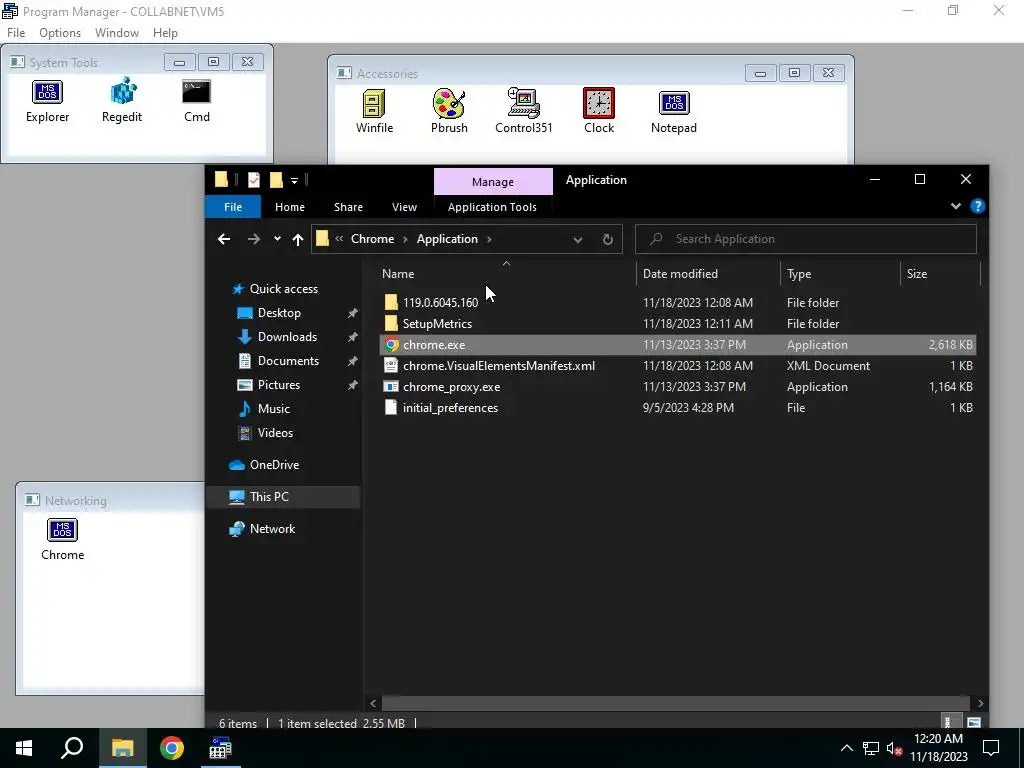Open Program Manager File menu
Image resolution: width=1024 pixels, height=768 pixels.
tap(16, 33)
